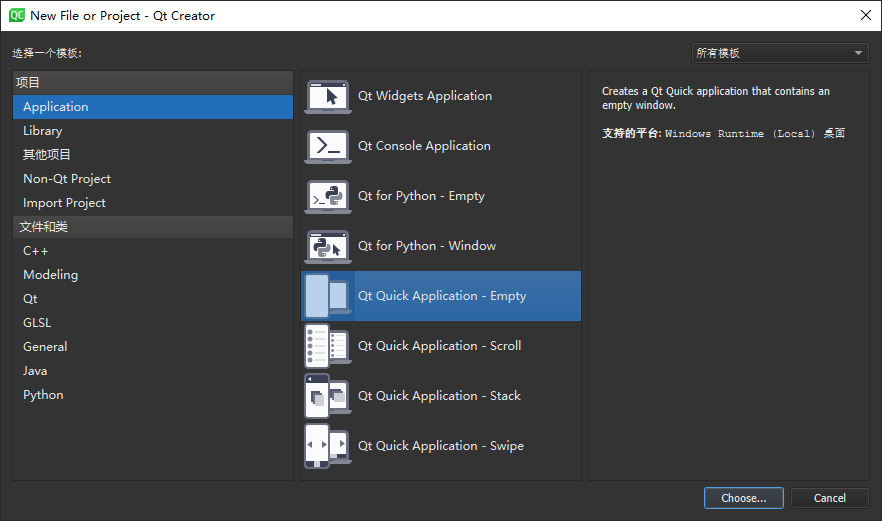Click the Qt Quick Application Stack icon
The width and height of the screenshot is (882, 521).
point(328,396)
